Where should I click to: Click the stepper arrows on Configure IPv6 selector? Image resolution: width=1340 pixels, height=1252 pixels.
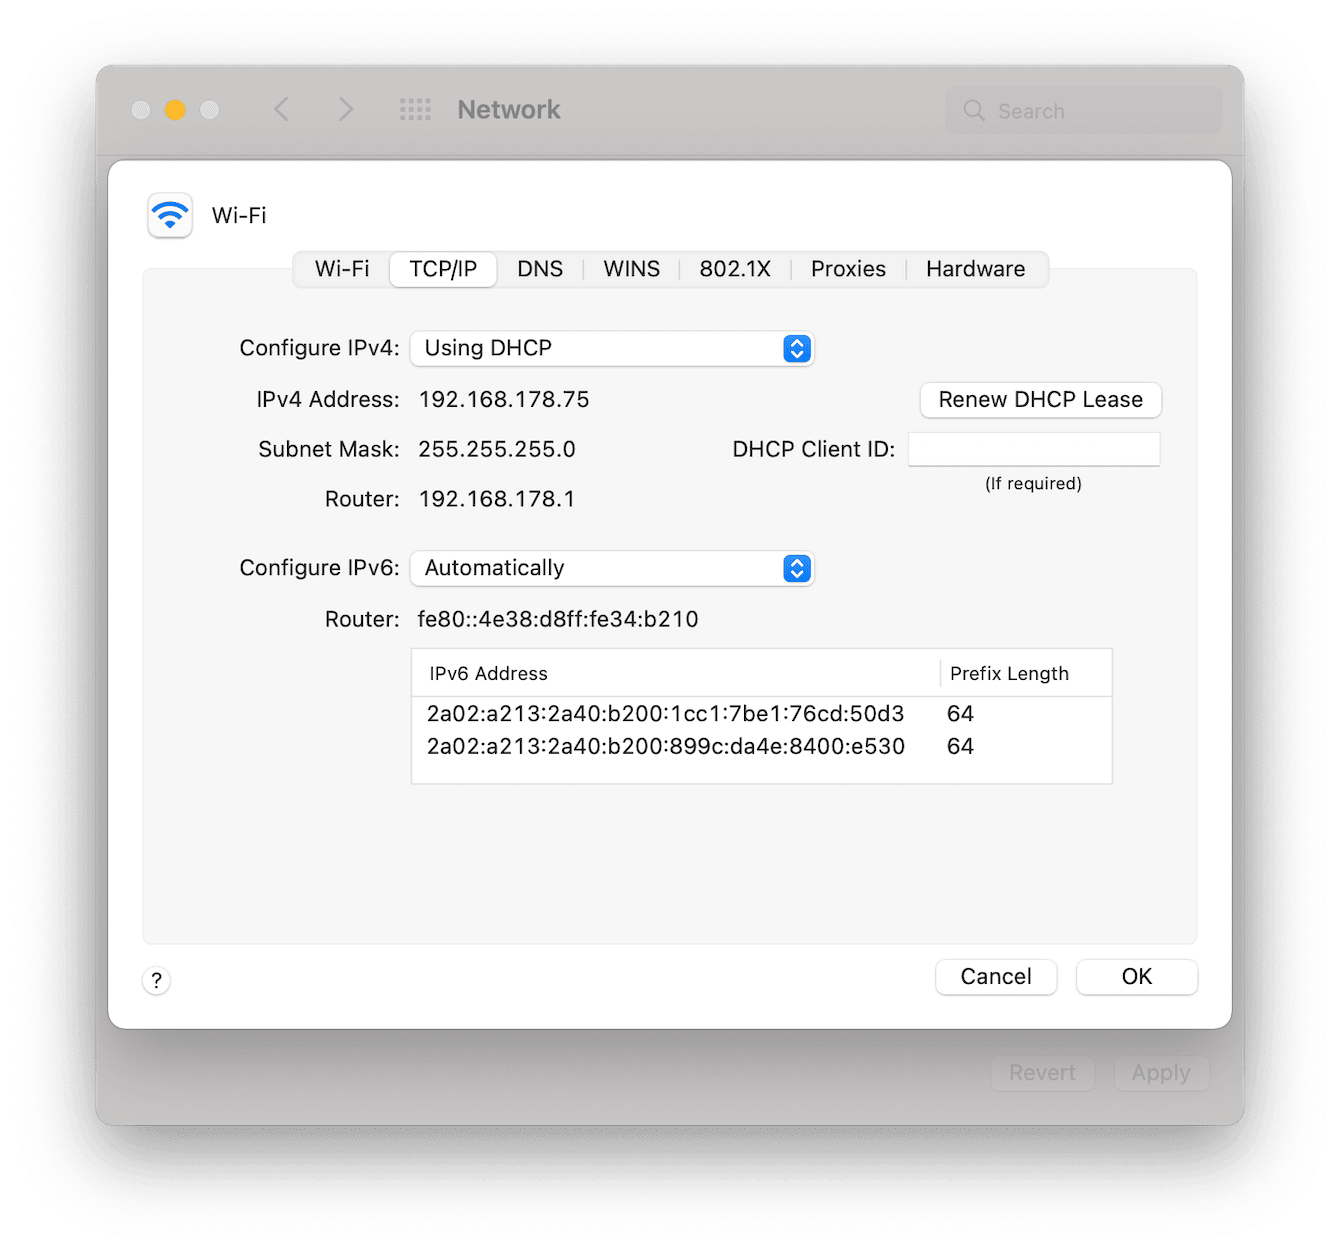tap(796, 568)
